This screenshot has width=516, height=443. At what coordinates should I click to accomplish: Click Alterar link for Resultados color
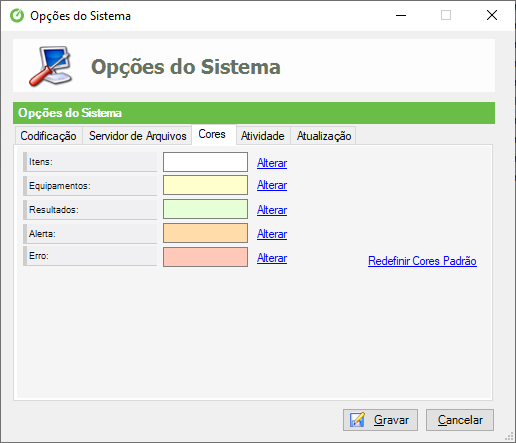click(272, 210)
